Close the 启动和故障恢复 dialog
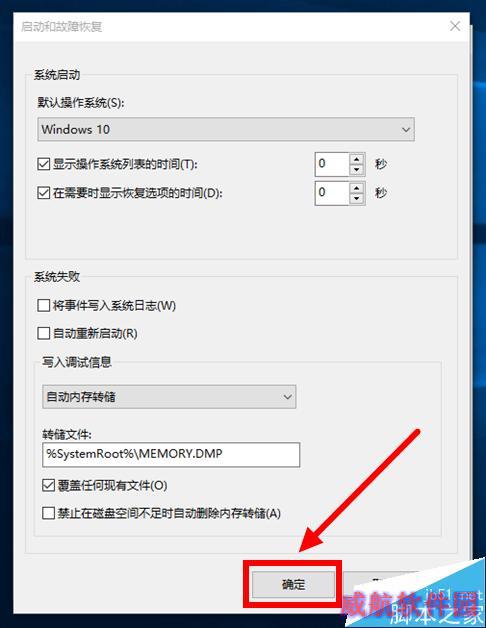The width and height of the screenshot is (486, 628). coord(455,26)
